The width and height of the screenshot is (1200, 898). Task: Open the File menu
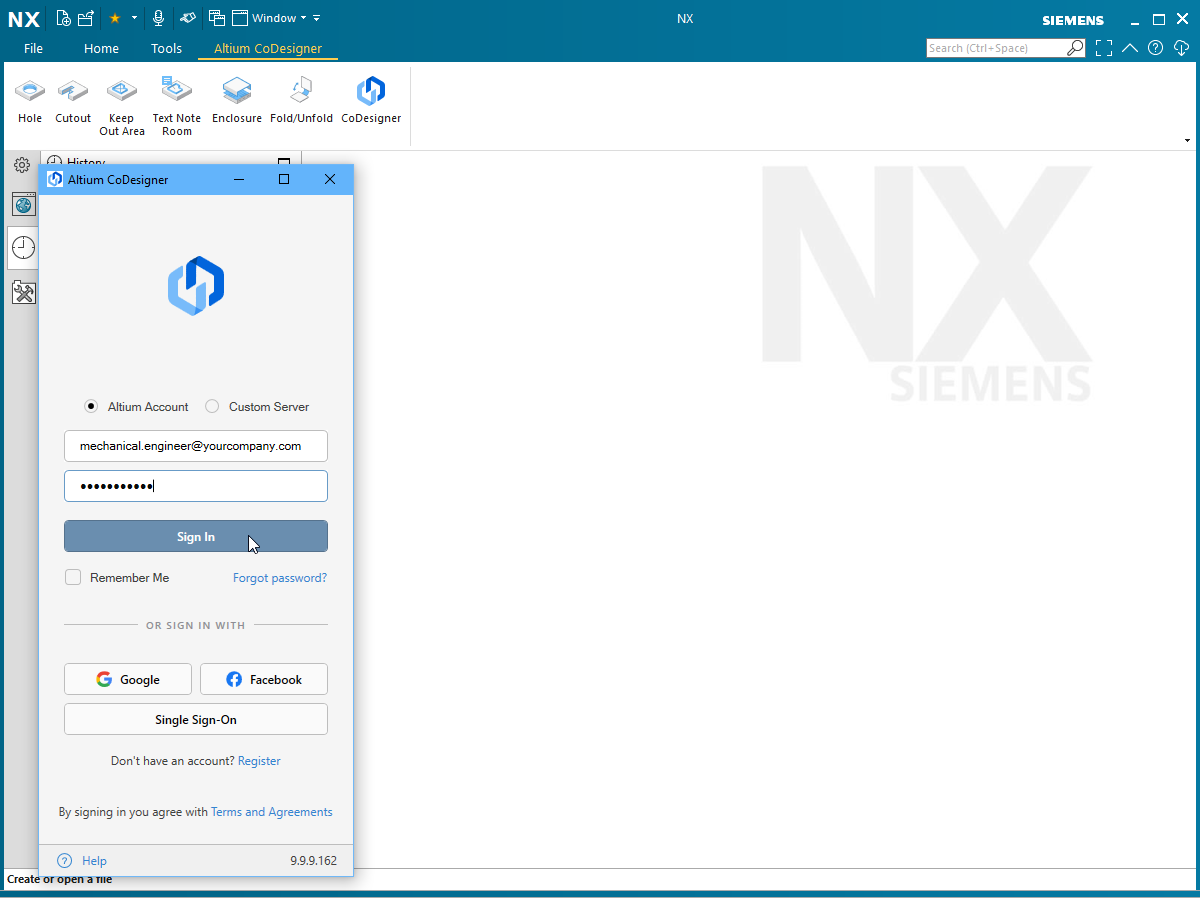[x=33, y=48]
